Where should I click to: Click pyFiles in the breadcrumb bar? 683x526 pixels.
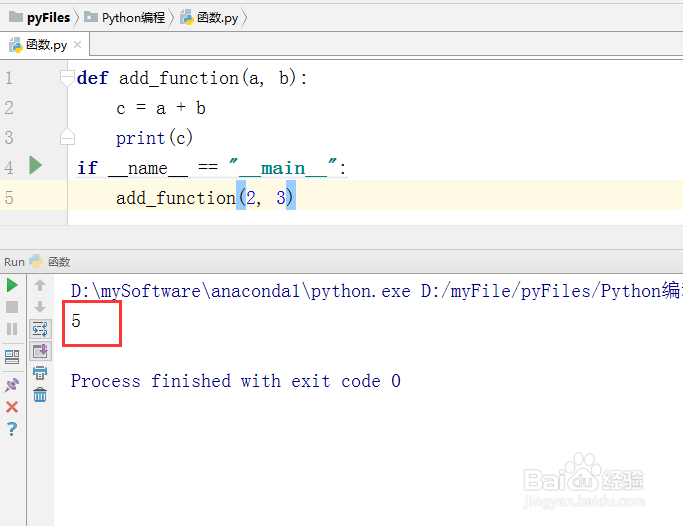pyautogui.click(x=40, y=17)
